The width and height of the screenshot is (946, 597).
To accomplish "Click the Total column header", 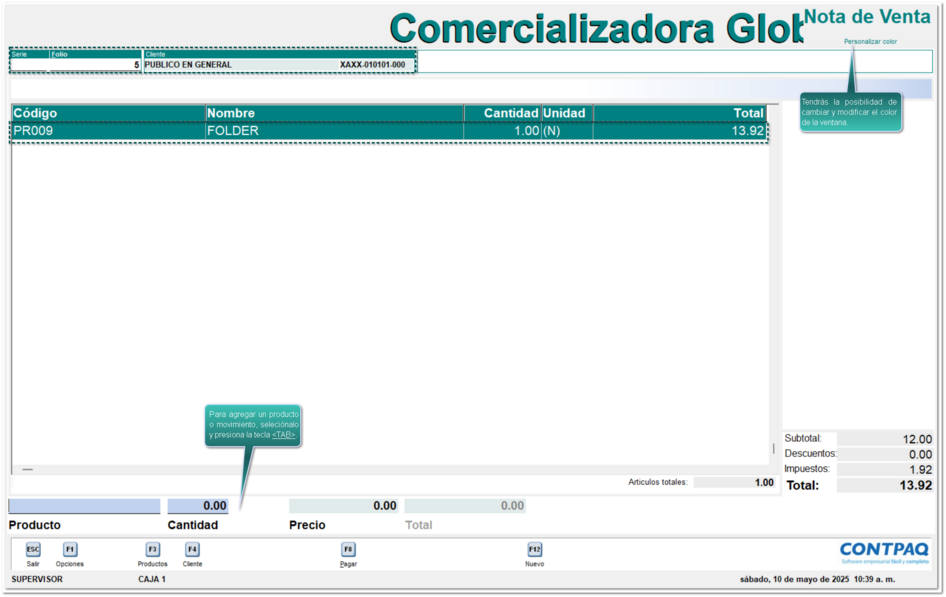I will click(x=680, y=113).
